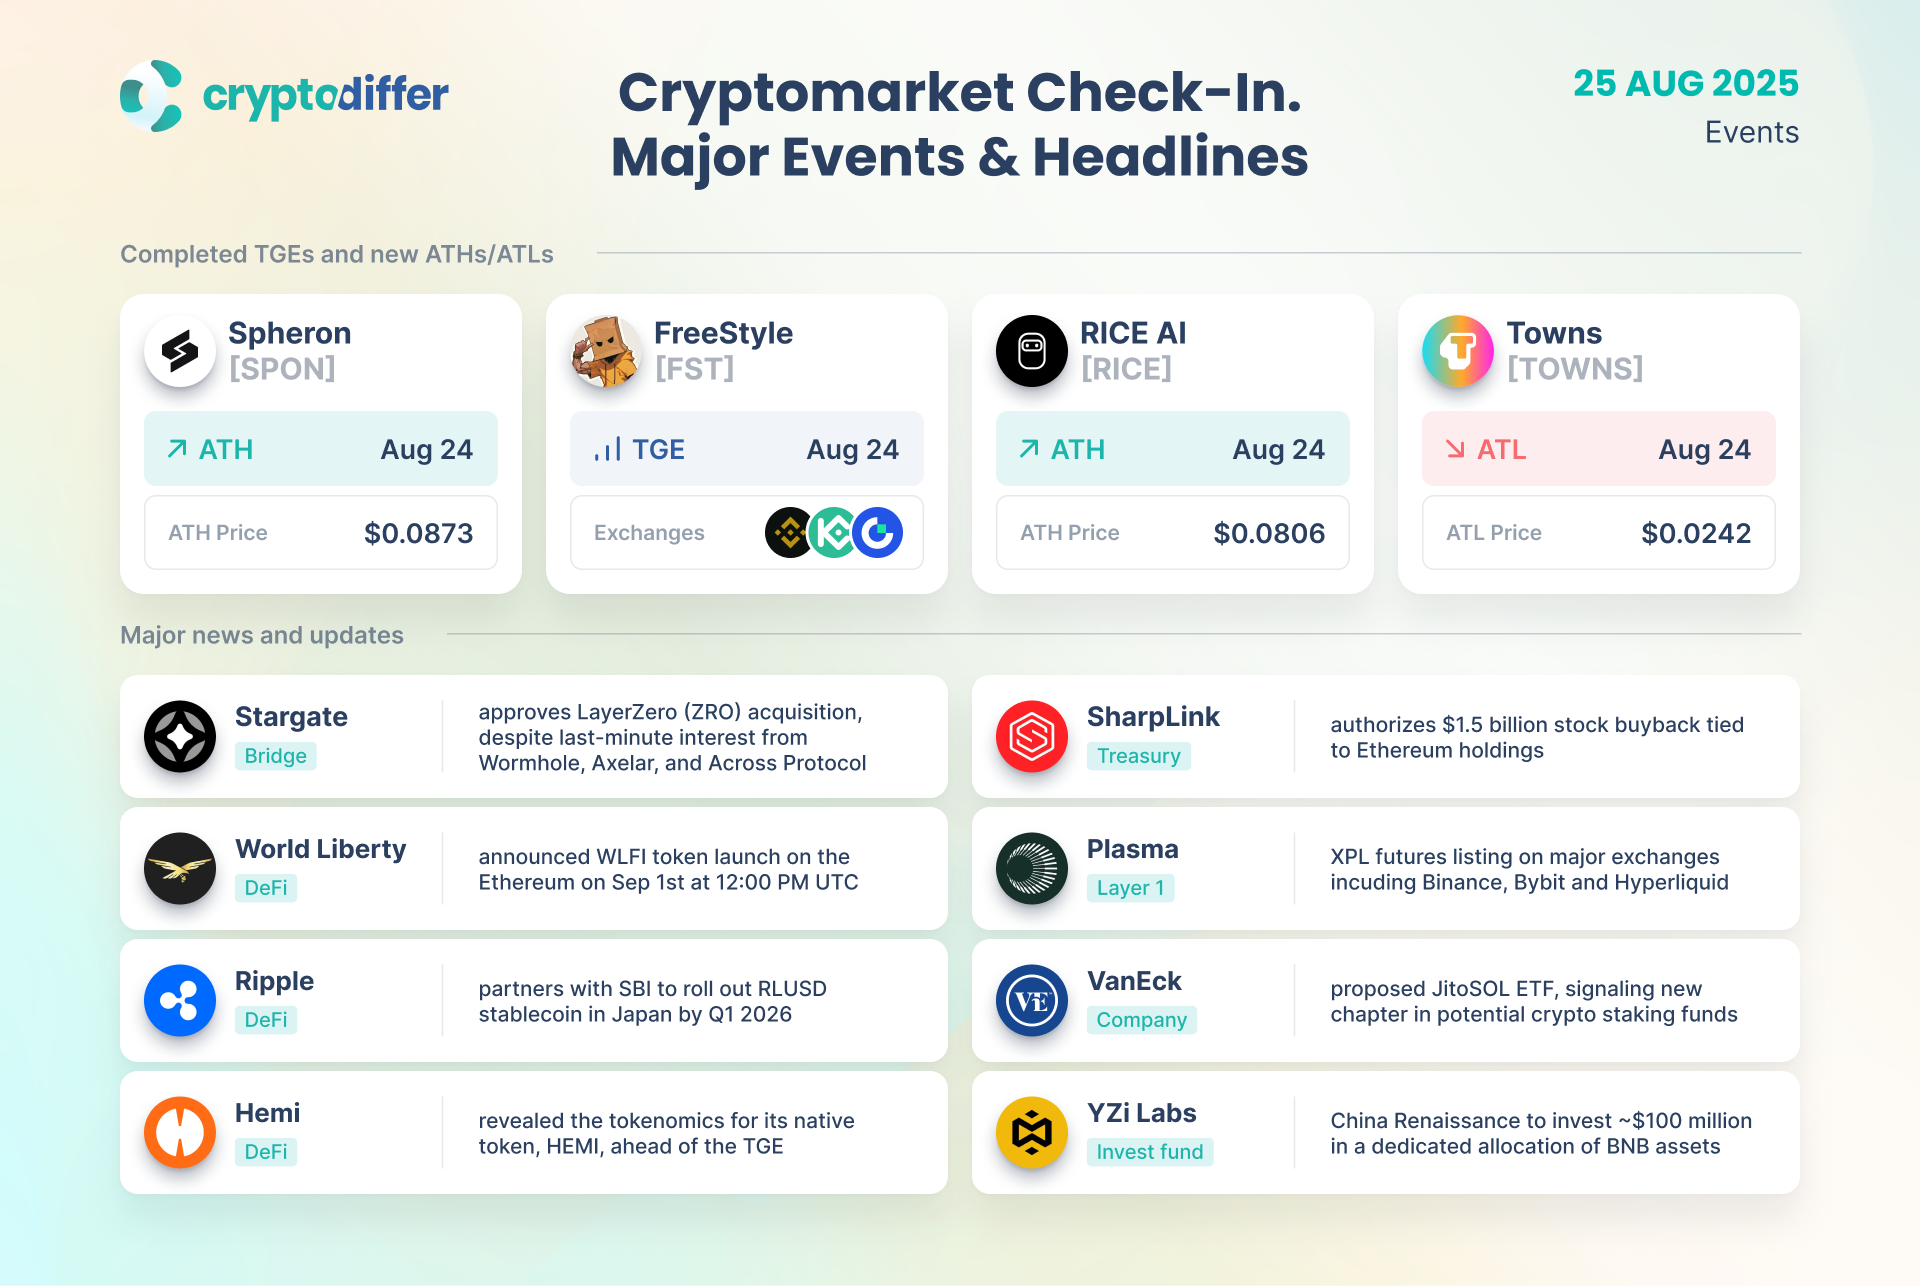The width and height of the screenshot is (1920, 1286).
Task: Open the Plasma Layer 1 logo
Action: (x=1032, y=869)
